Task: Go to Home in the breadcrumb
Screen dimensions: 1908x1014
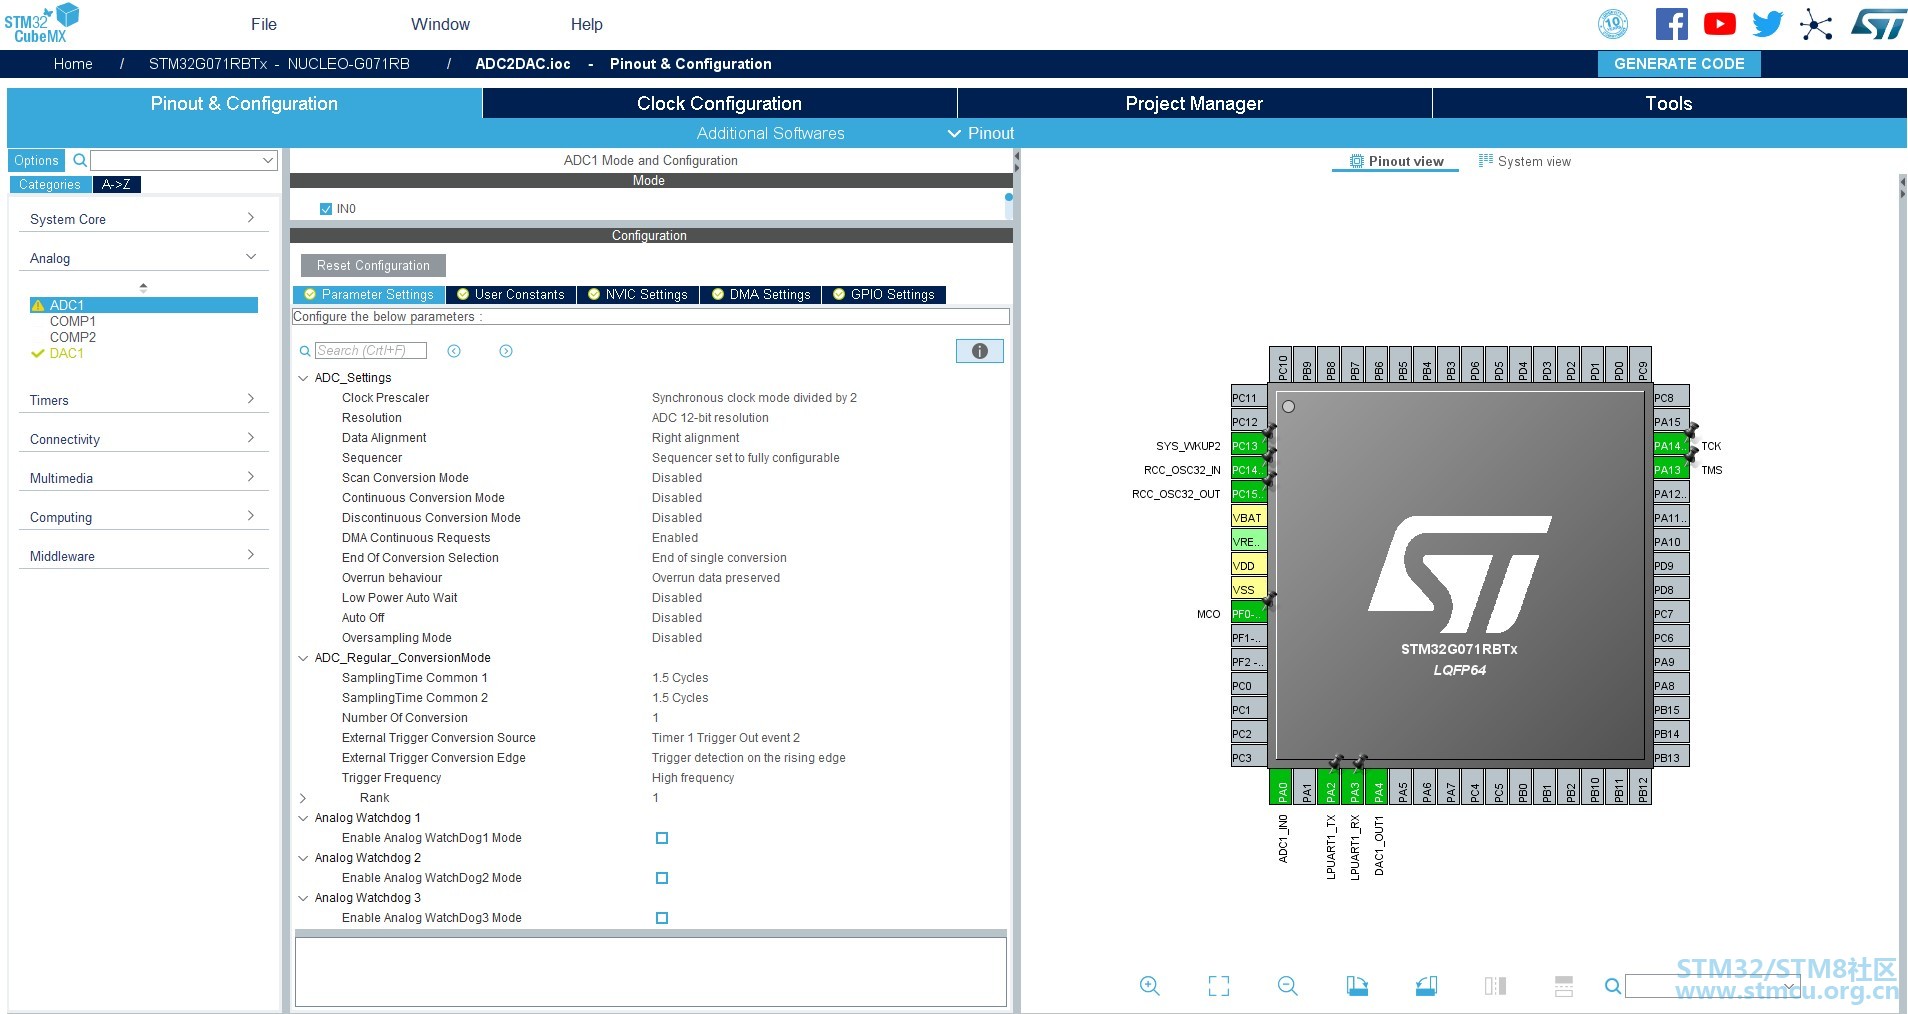Action: (73, 64)
